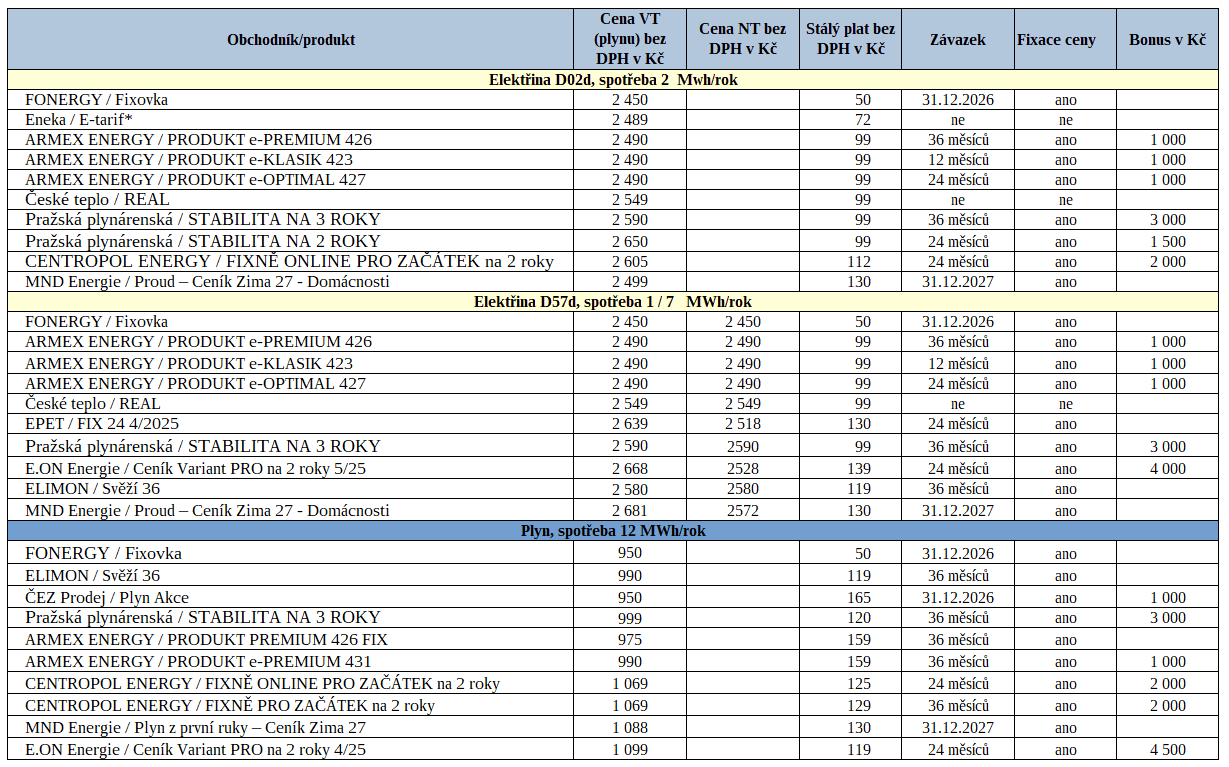Select section title 'Plyn, spotřeba 12 MWh/rok'
Viewport: 1229px width, 767px height.
pos(613,531)
